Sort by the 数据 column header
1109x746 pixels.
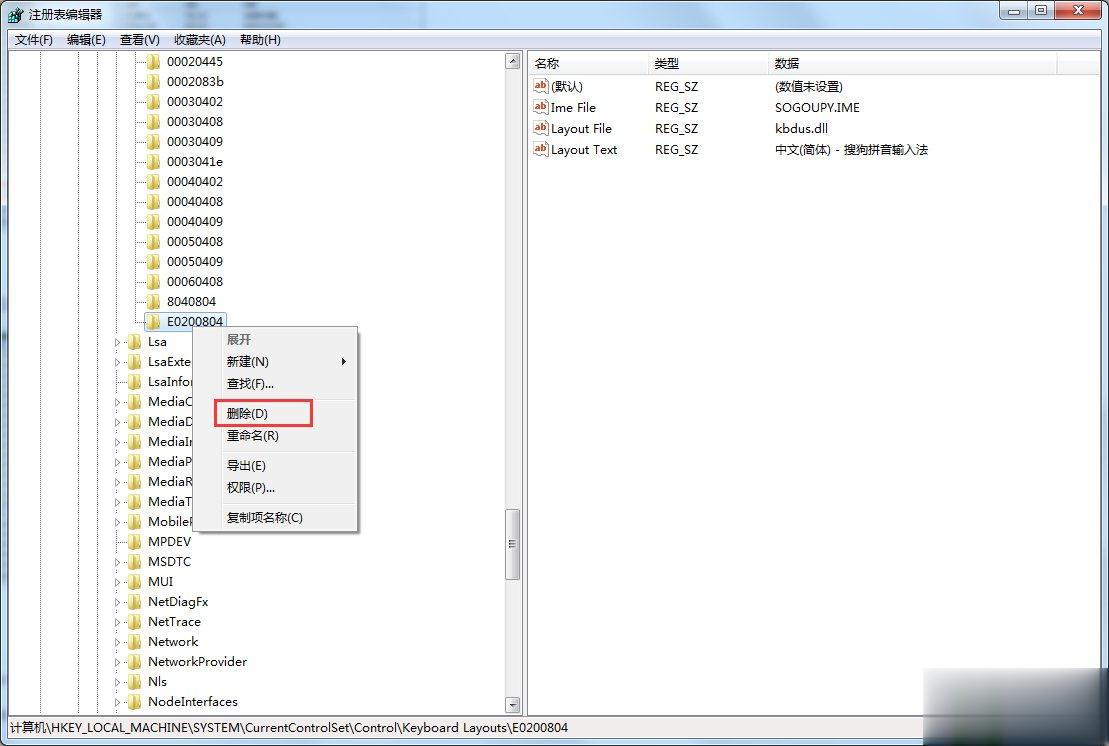pos(912,64)
